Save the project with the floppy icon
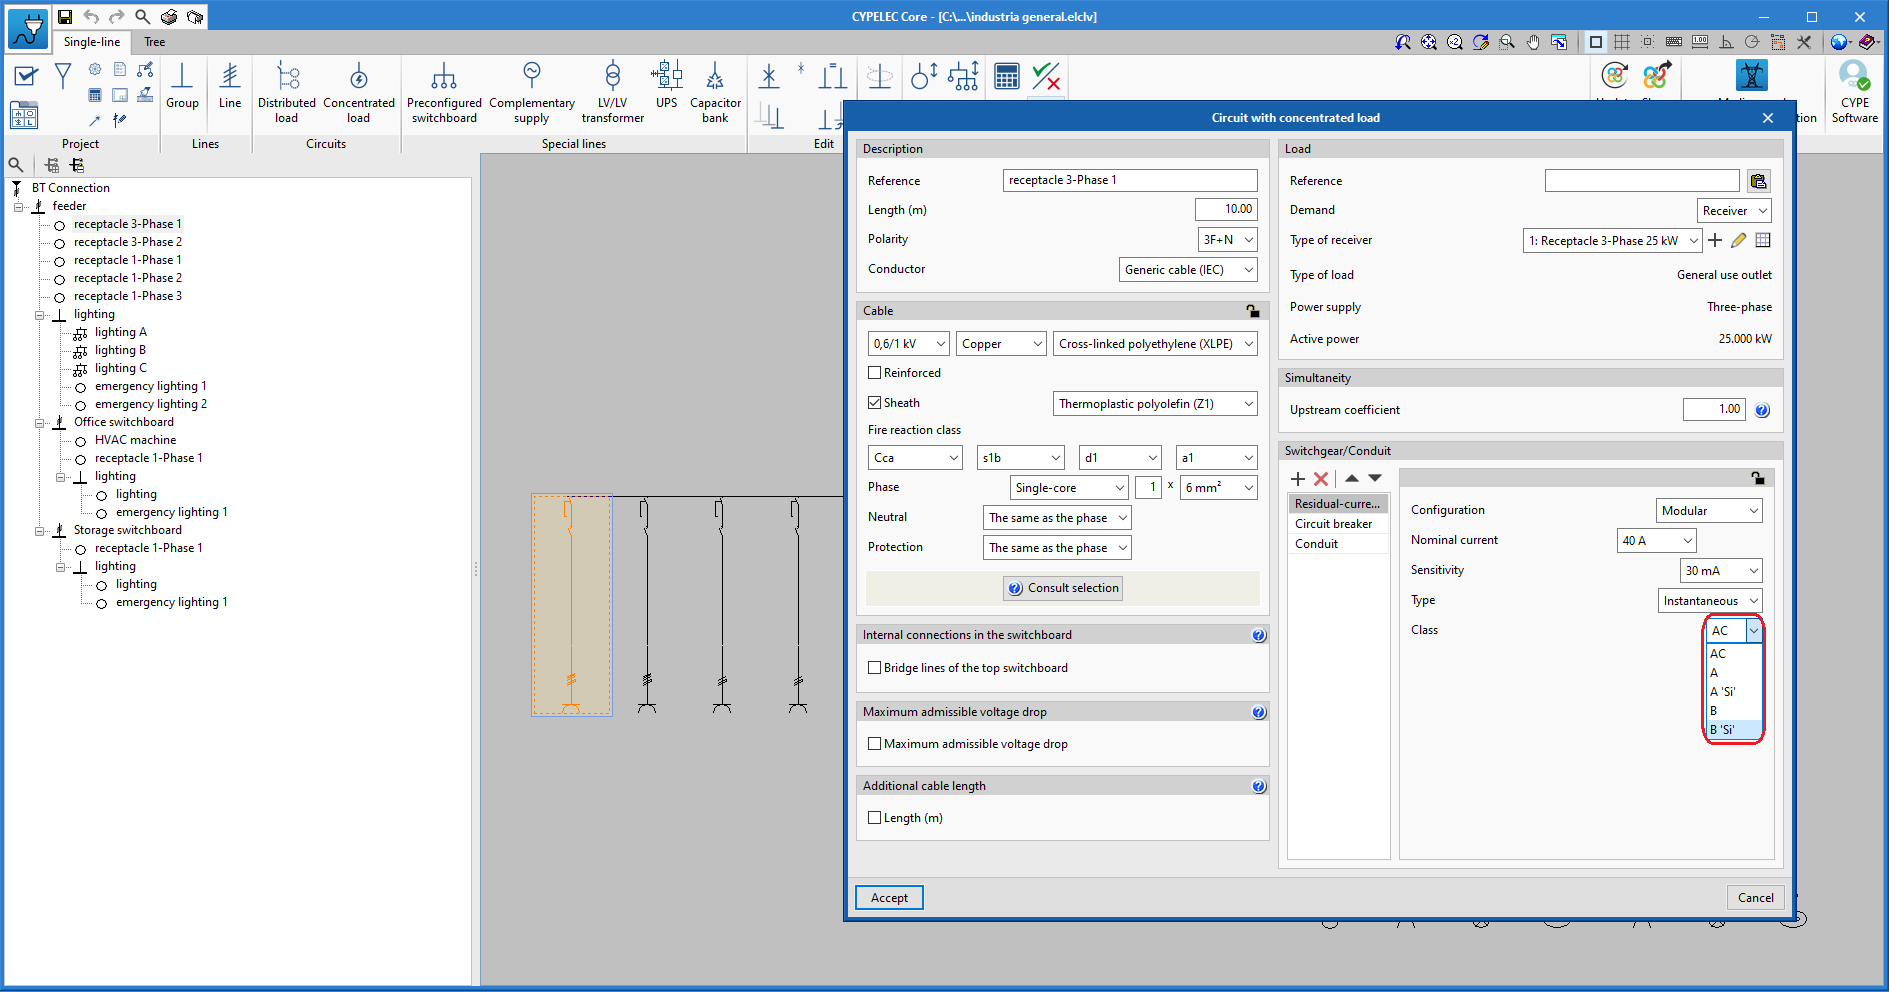 (x=65, y=16)
